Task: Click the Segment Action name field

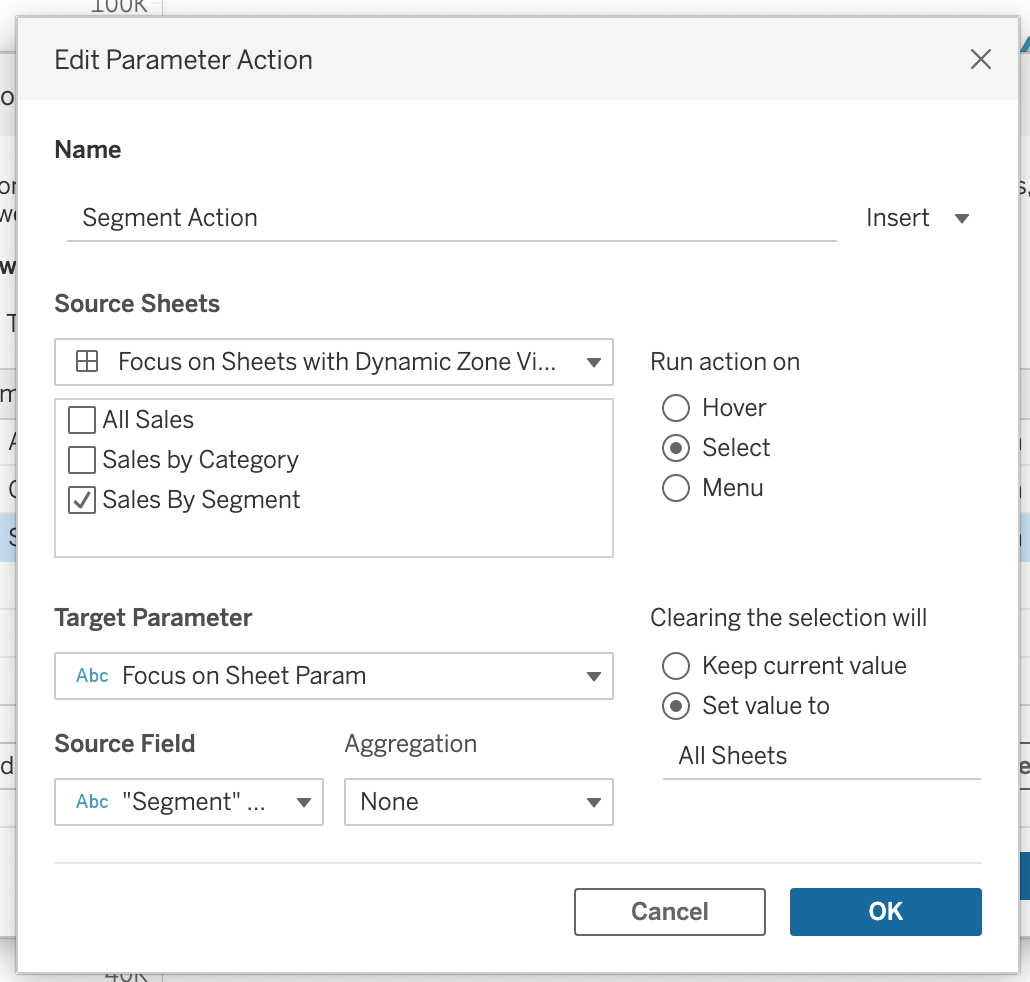Action: pyautogui.click(x=450, y=217)
